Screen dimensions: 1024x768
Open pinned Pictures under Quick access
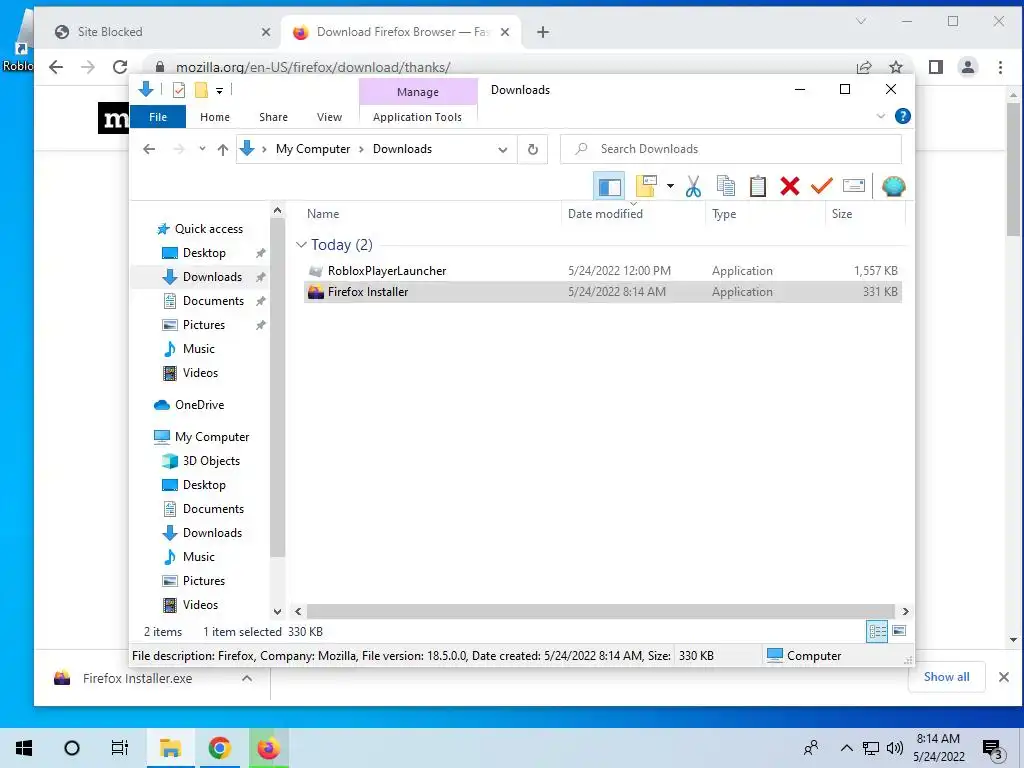pos(203,325)
